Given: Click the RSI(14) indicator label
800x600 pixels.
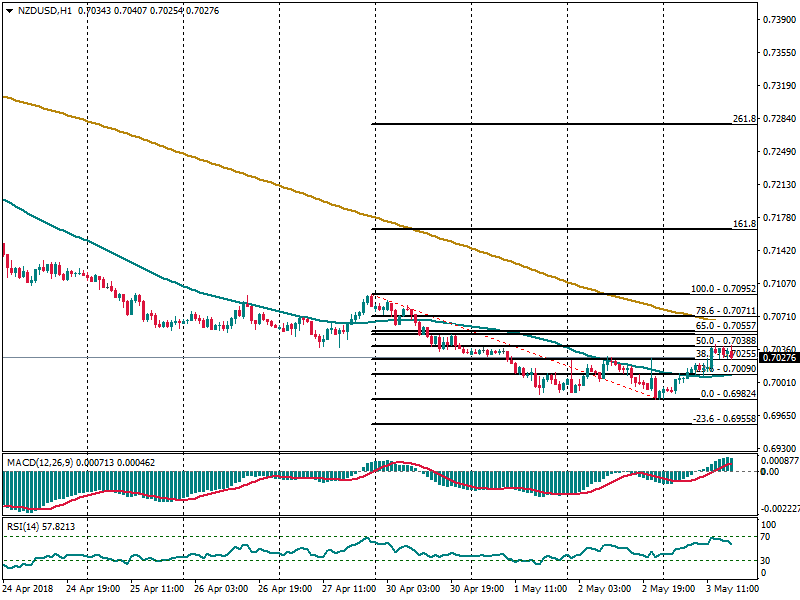Looking at the screenshot, I should pyautogui.click(x=26, y=525).
